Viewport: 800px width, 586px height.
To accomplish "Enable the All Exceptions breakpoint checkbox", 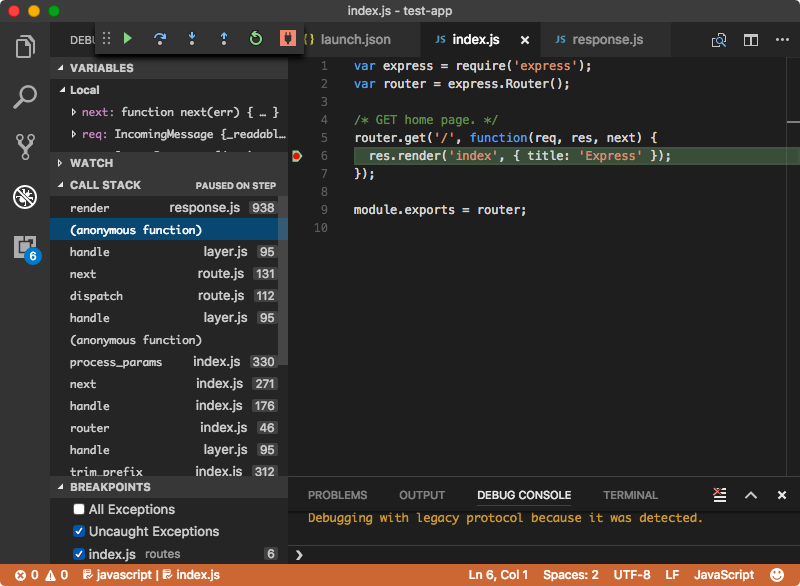I will (79, 509).
